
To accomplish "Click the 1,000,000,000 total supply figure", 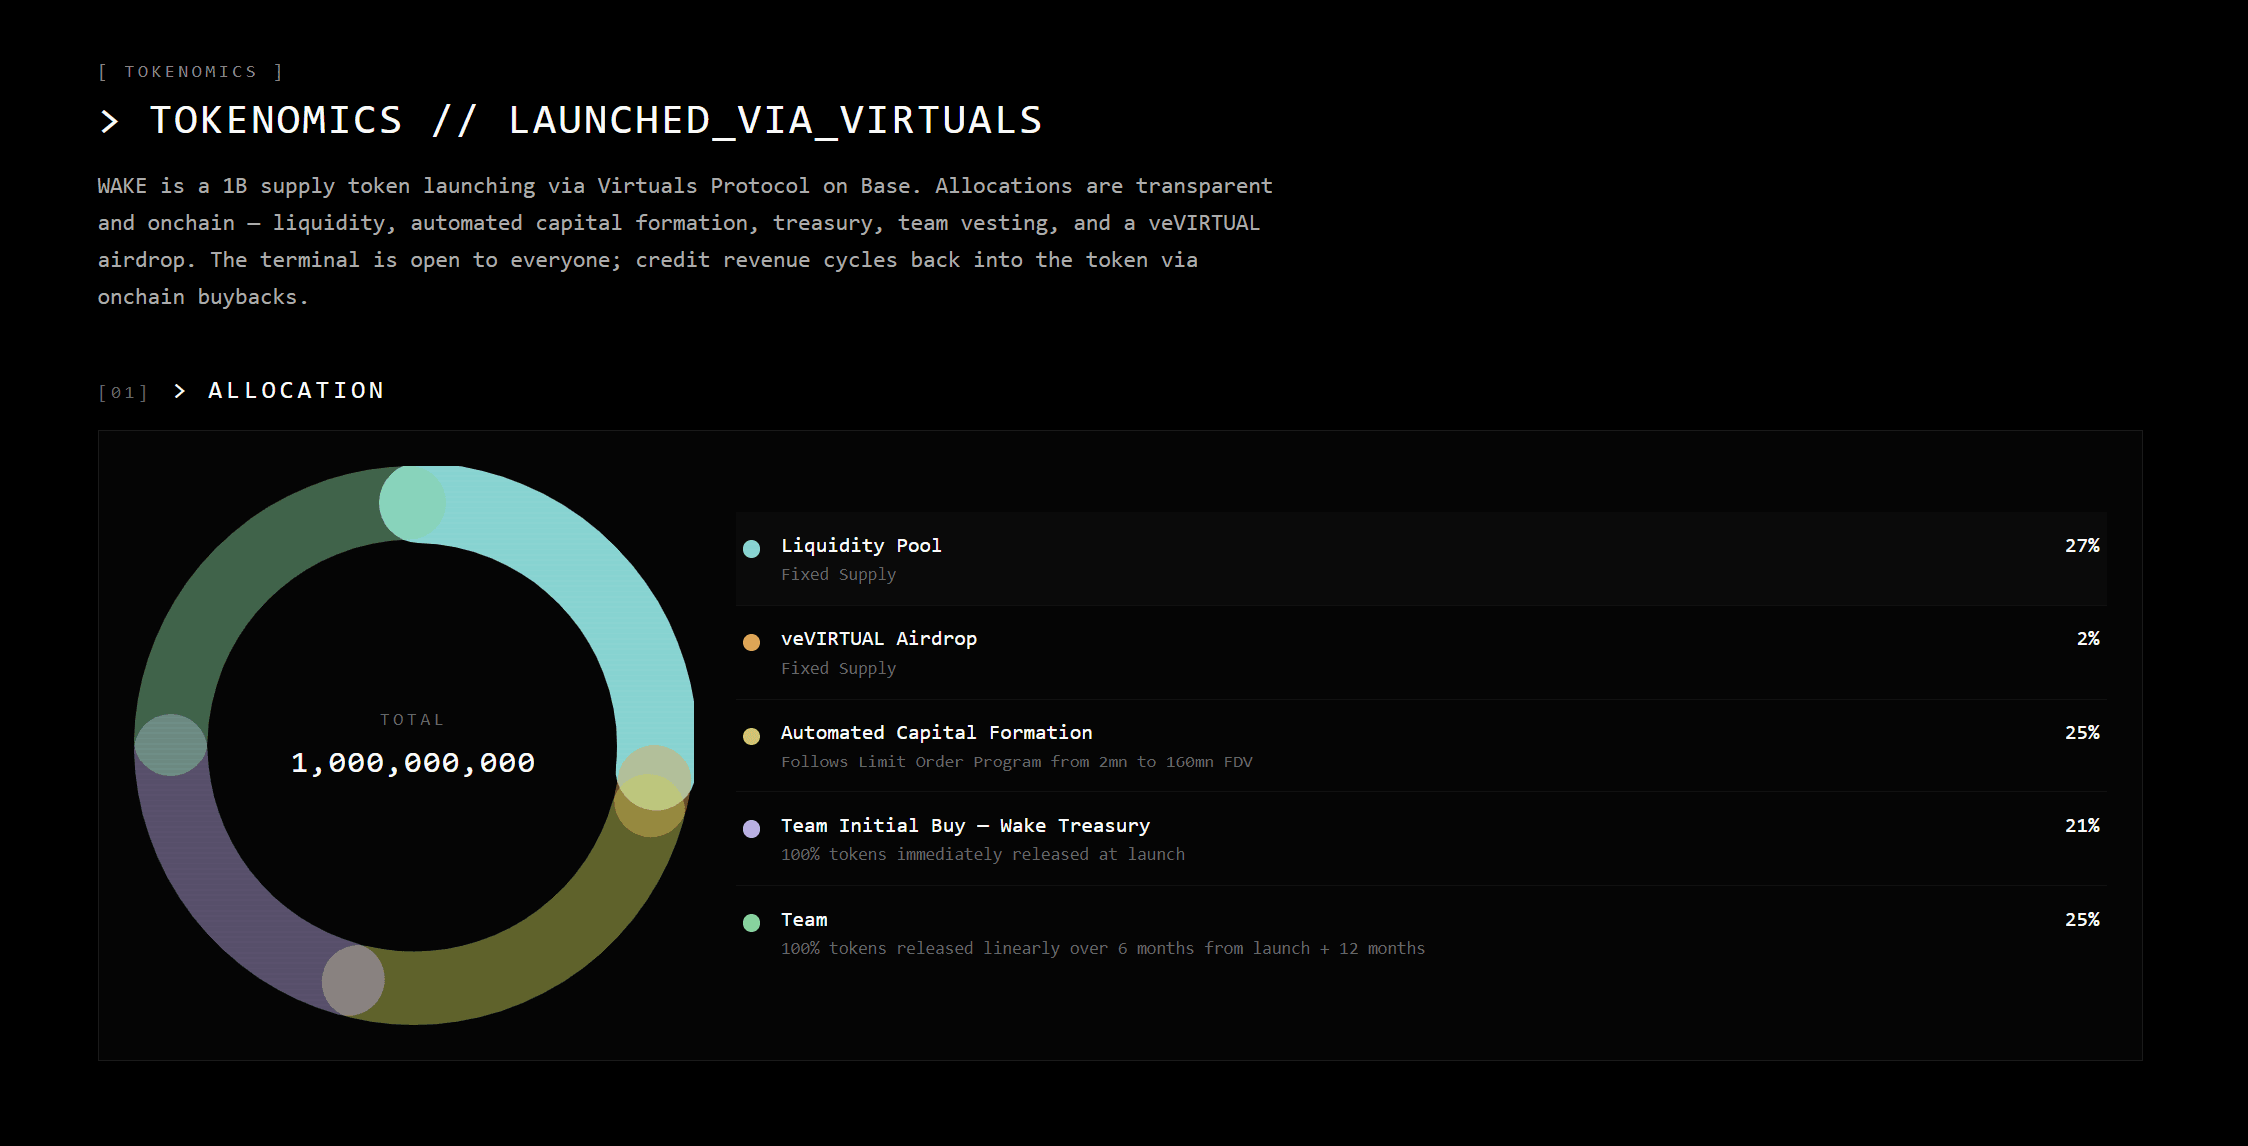I will (x=413, y=763).
